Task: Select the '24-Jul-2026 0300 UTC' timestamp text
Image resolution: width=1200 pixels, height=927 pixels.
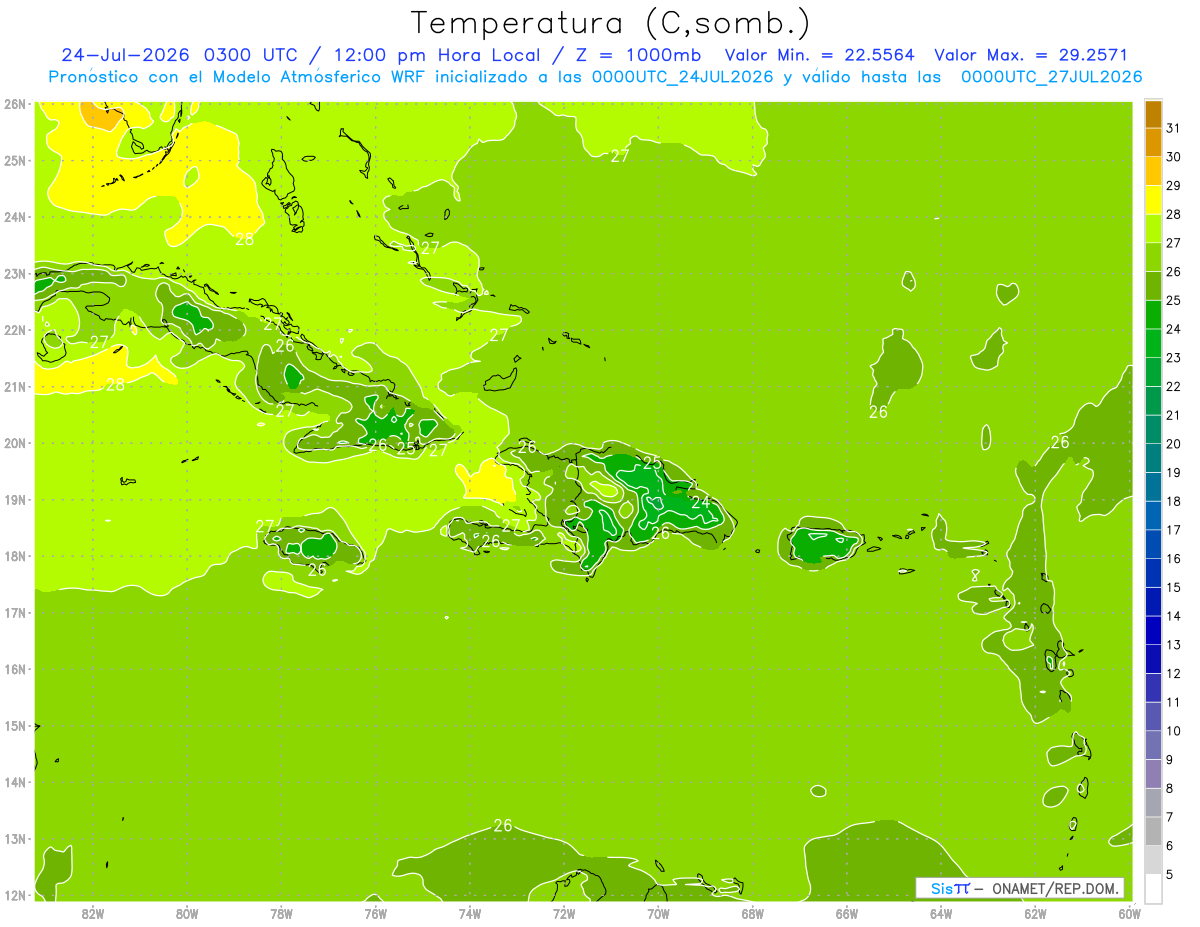Action: [x=179, y=55]
